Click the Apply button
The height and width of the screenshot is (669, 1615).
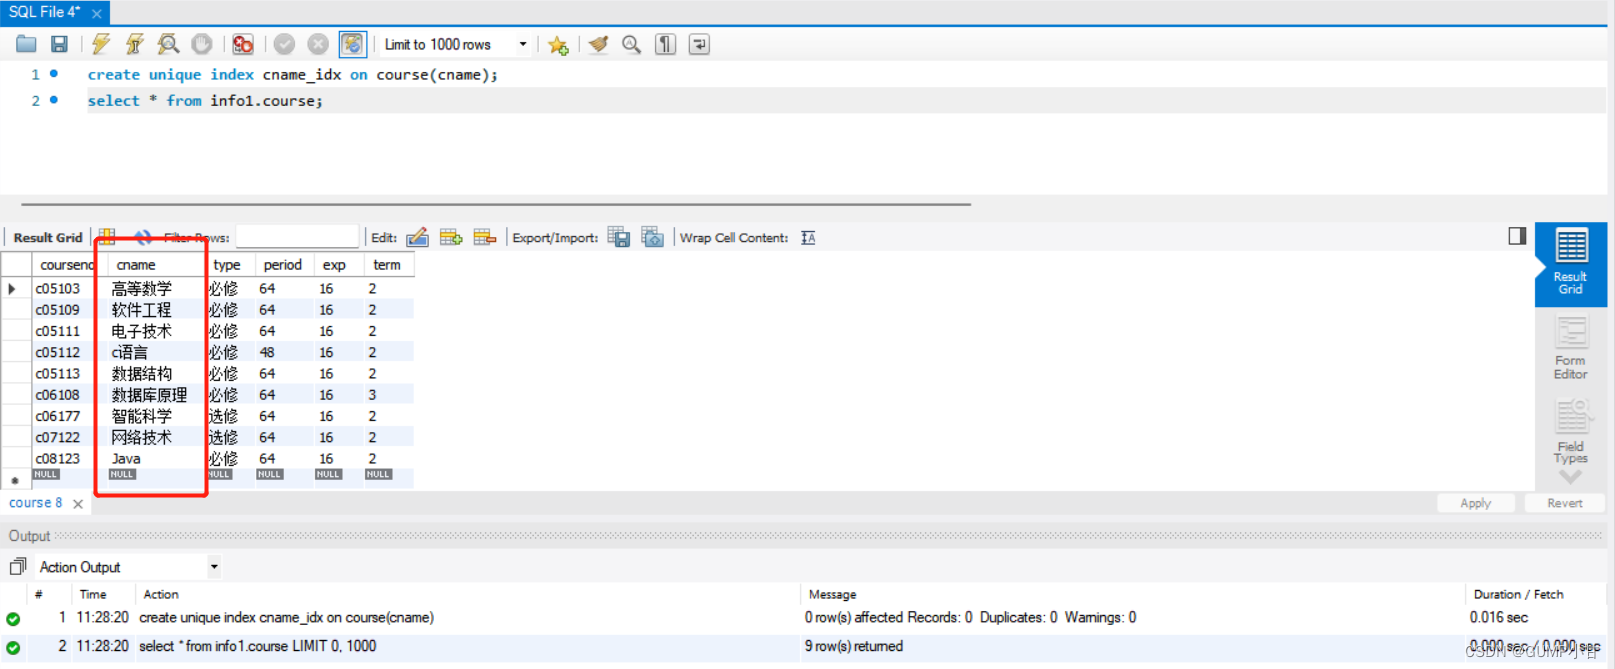[1475, 503]
